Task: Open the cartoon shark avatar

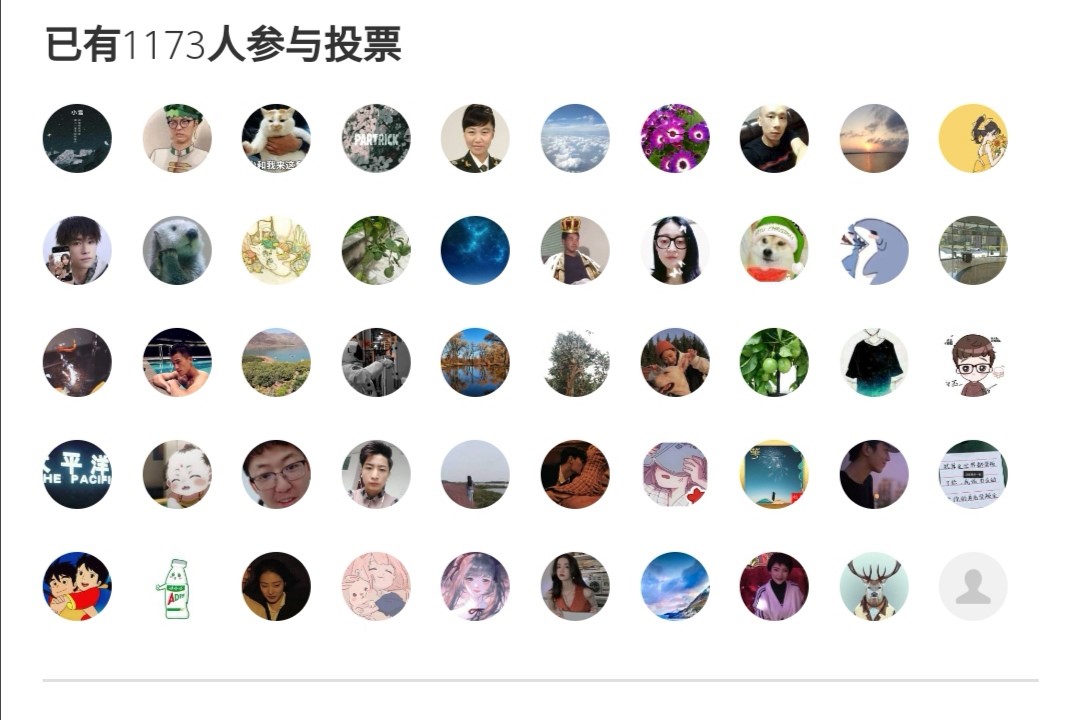Action: tap(874, 250)
